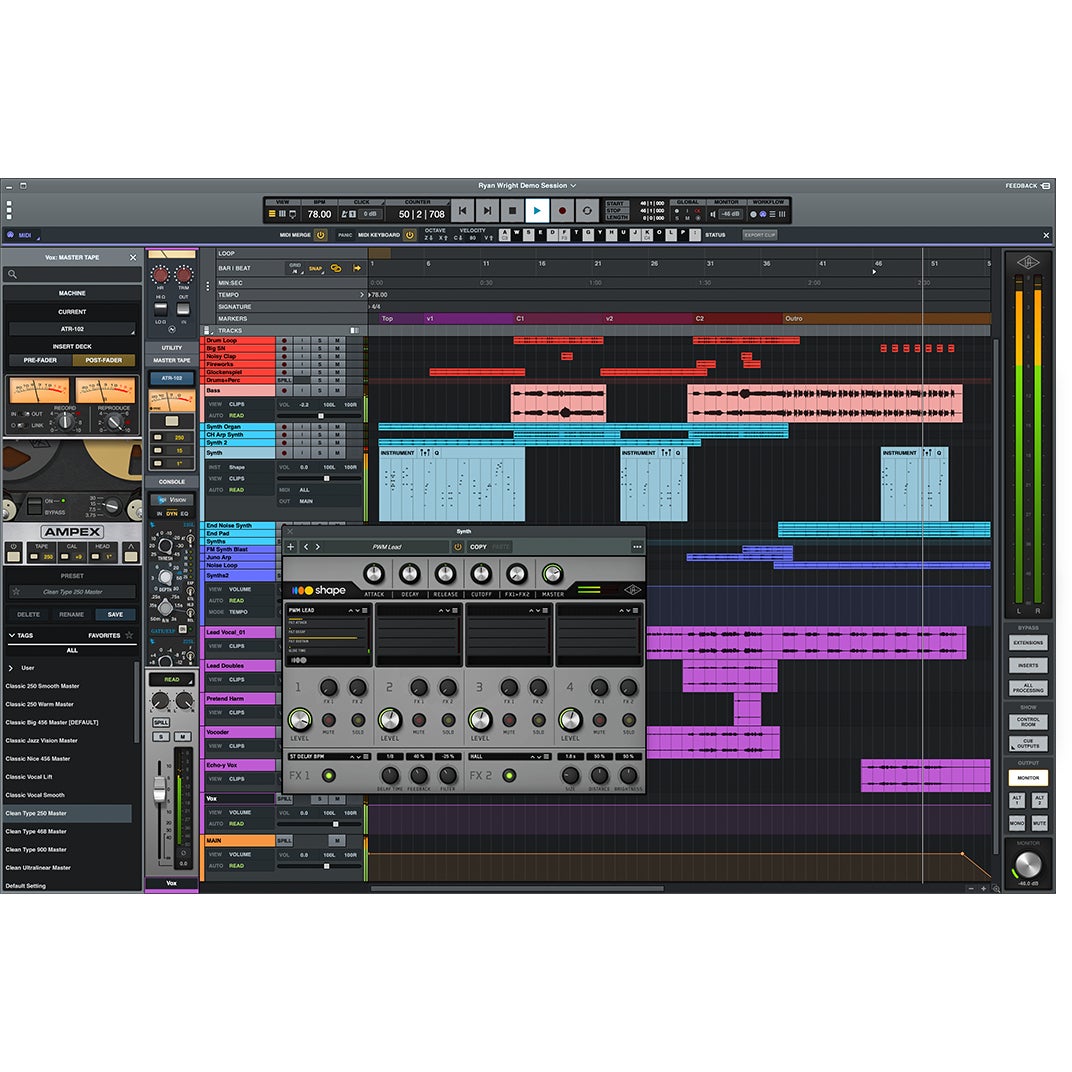Toggle the FX 2 enable light in Shape

tap(509, 775)
